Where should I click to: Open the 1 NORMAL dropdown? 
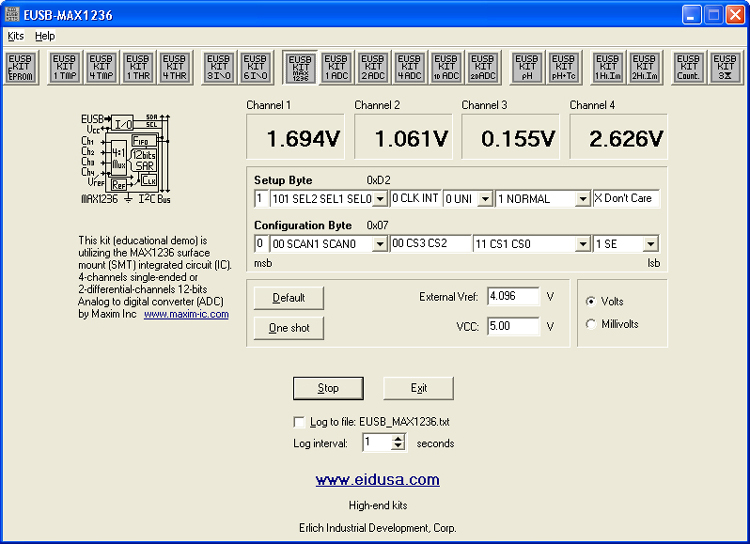click(582, 199)
